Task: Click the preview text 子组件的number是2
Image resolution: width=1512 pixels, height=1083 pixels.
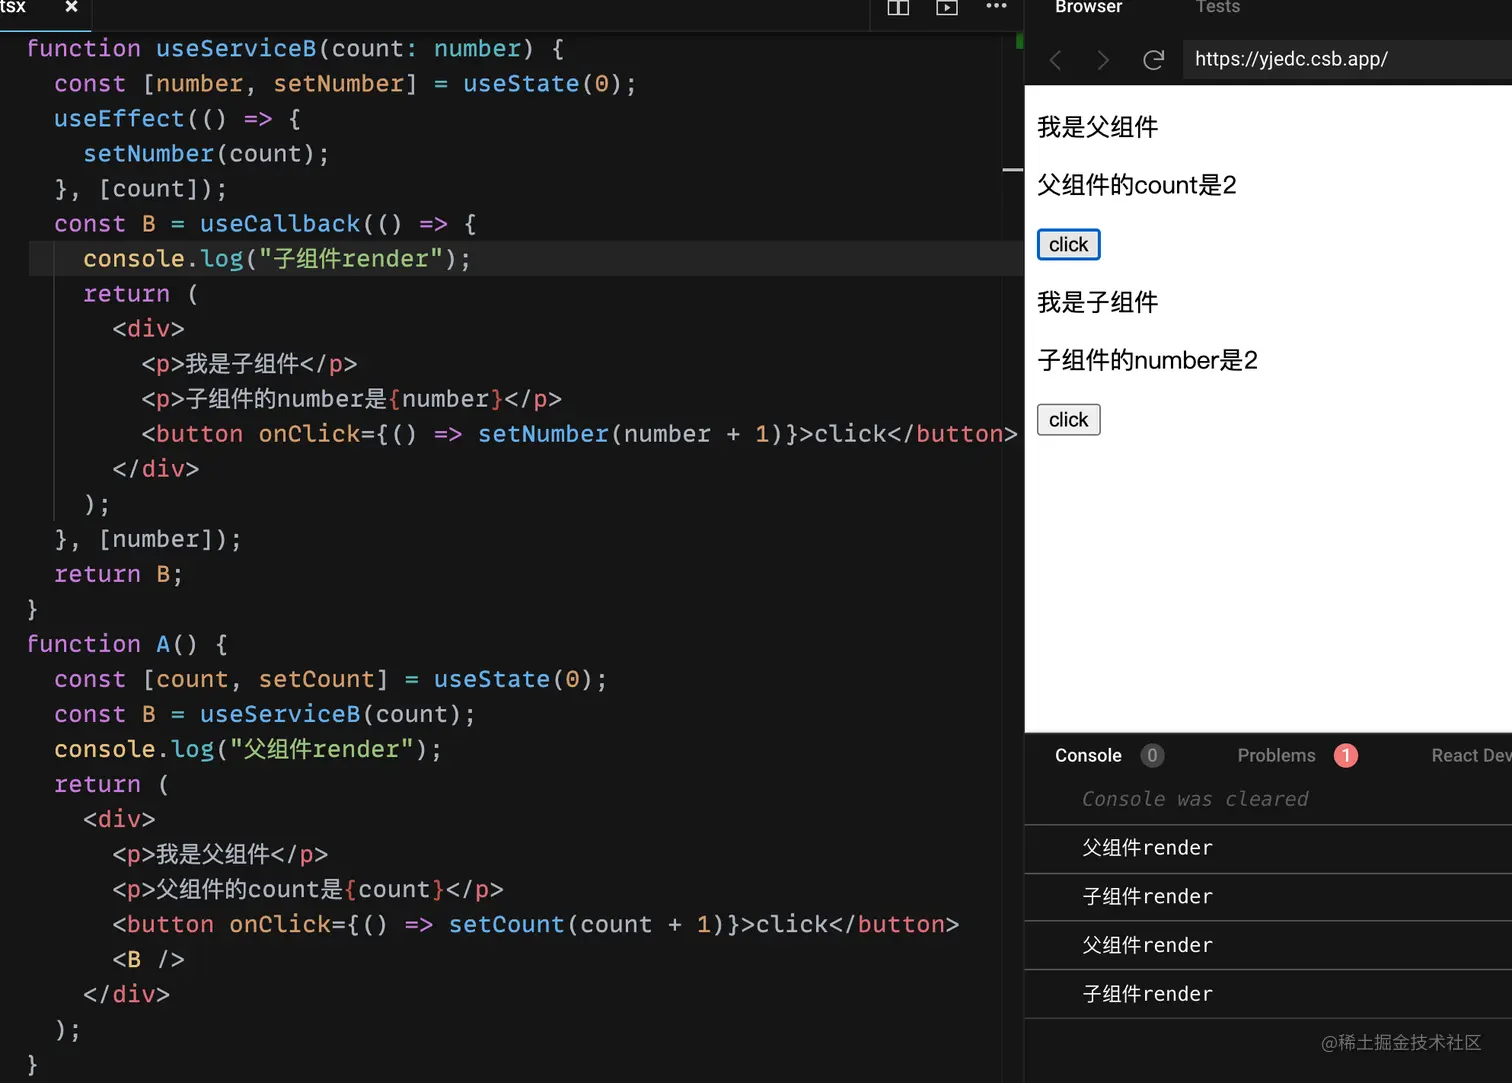Action: click(1147, 360)
